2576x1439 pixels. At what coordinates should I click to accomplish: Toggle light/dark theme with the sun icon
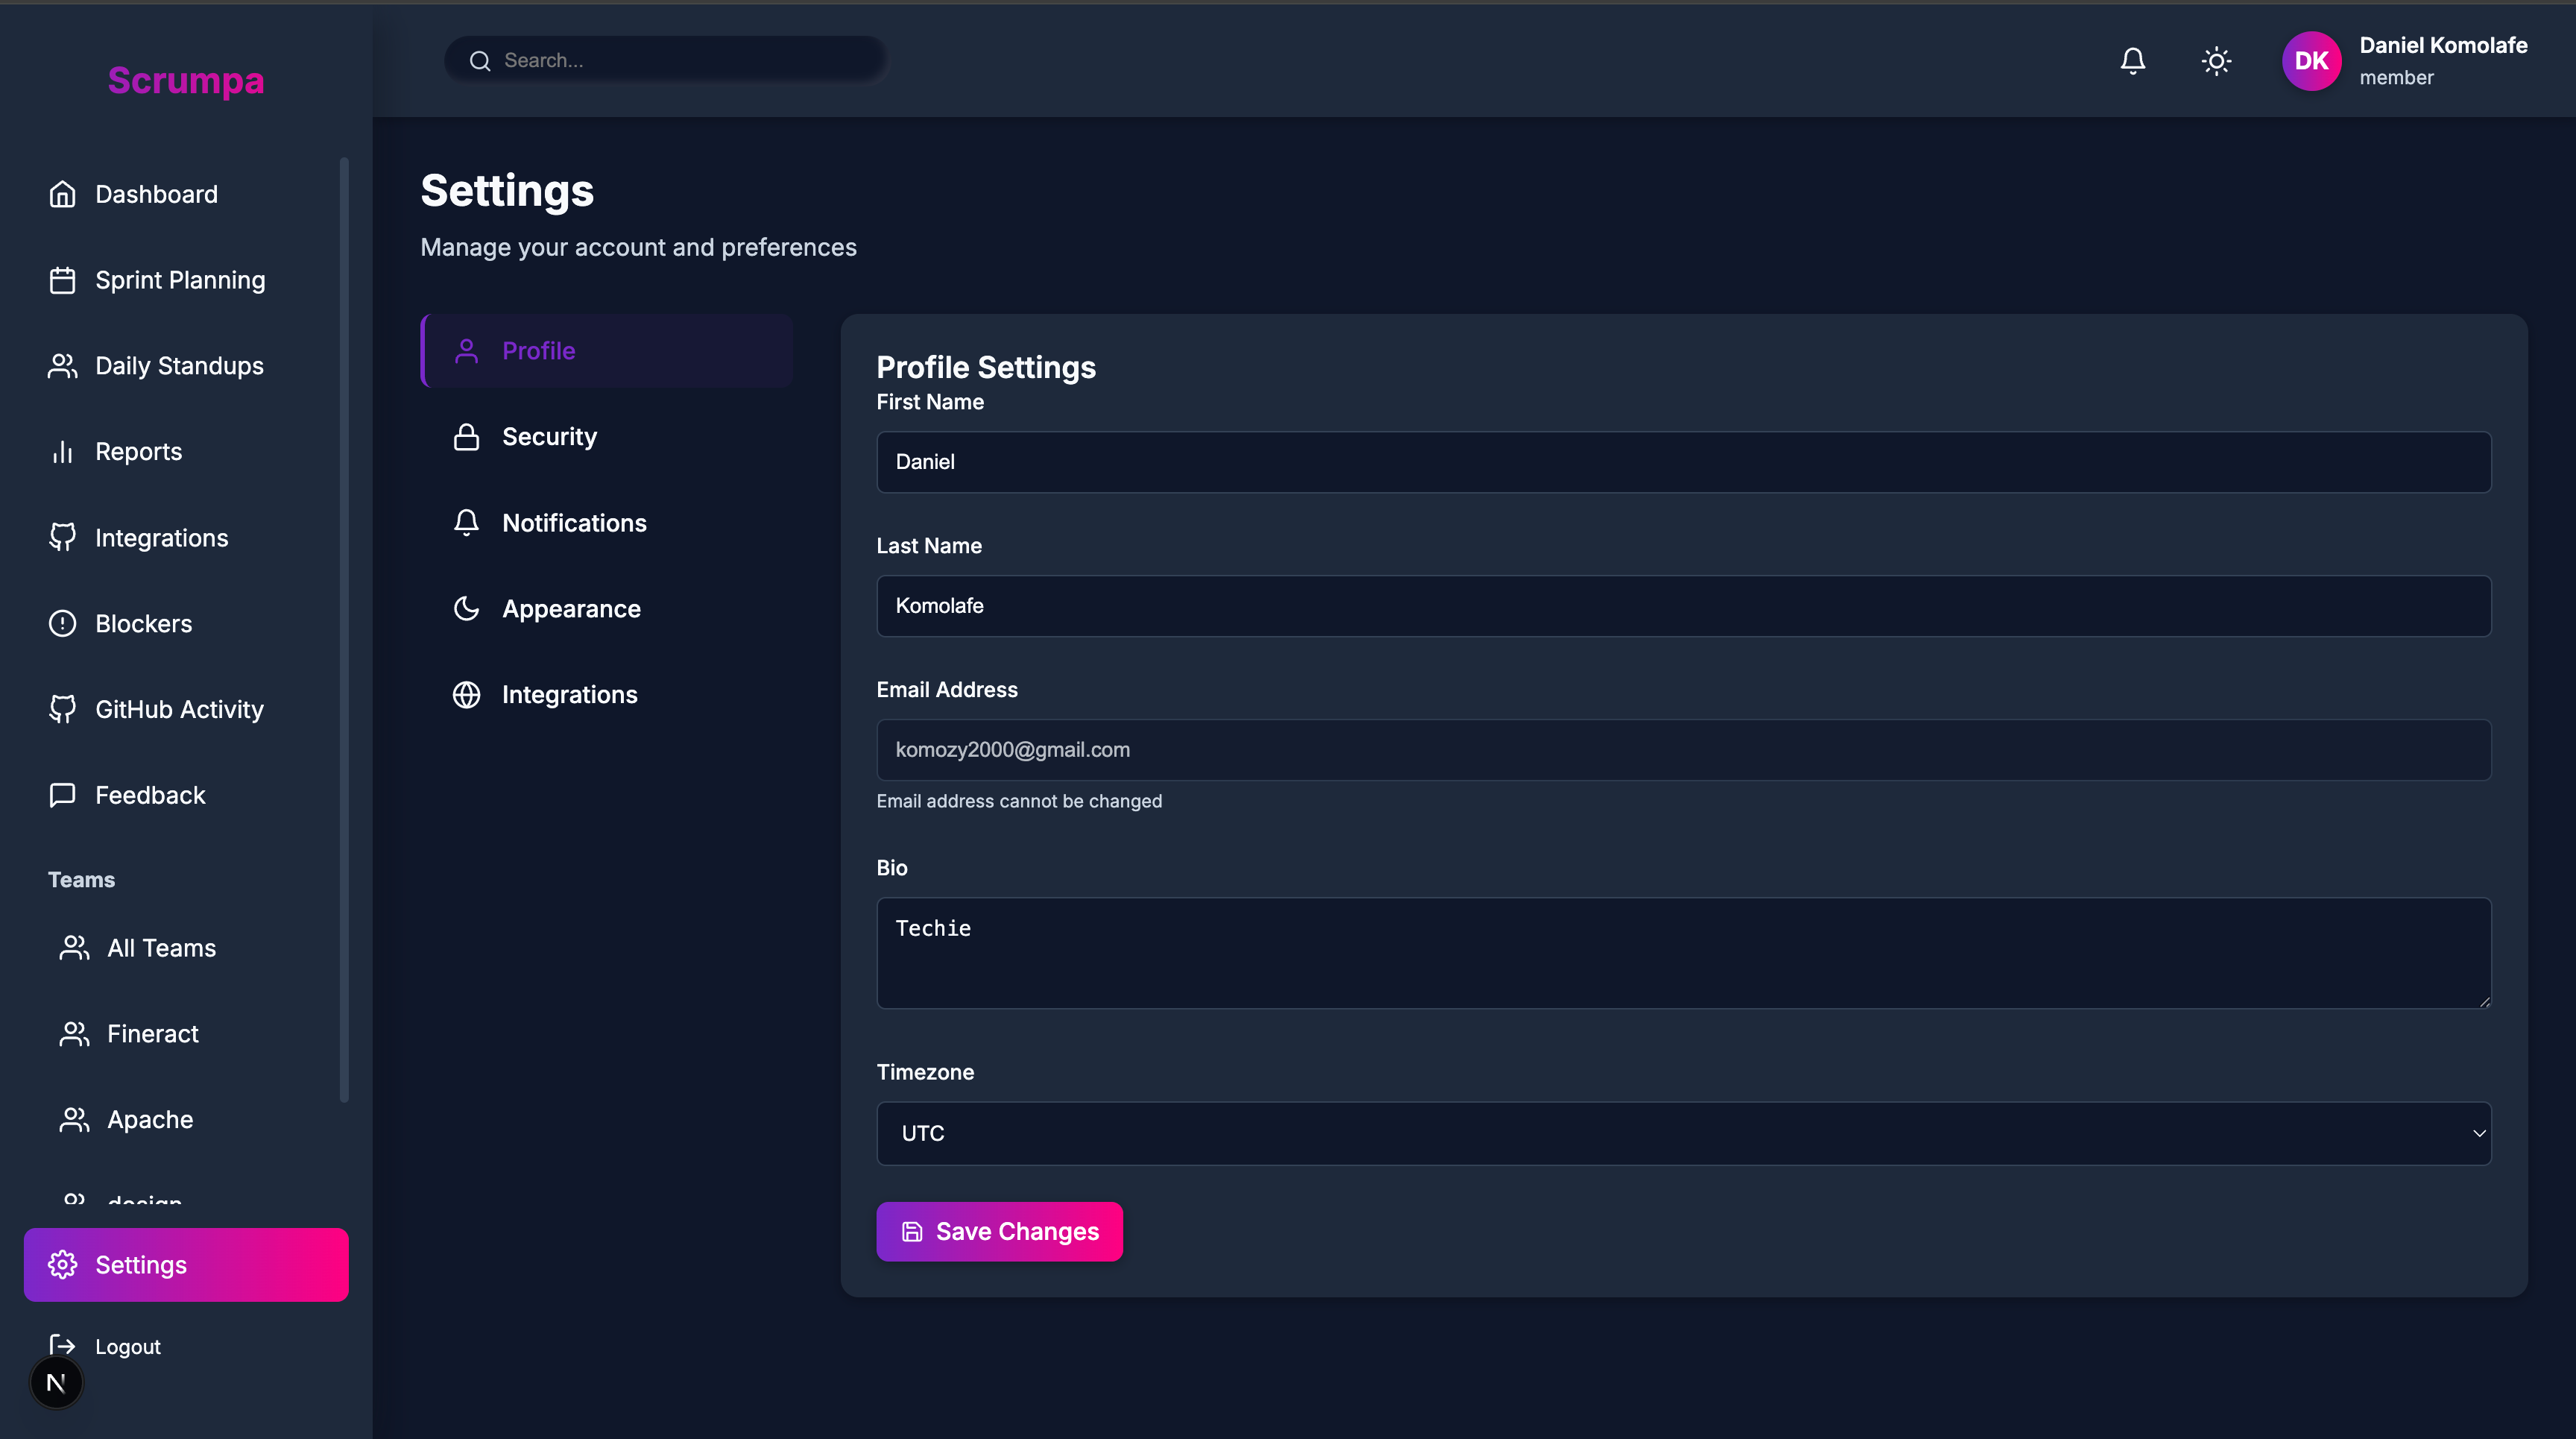pyautogui.click(x=2216, y=61)
